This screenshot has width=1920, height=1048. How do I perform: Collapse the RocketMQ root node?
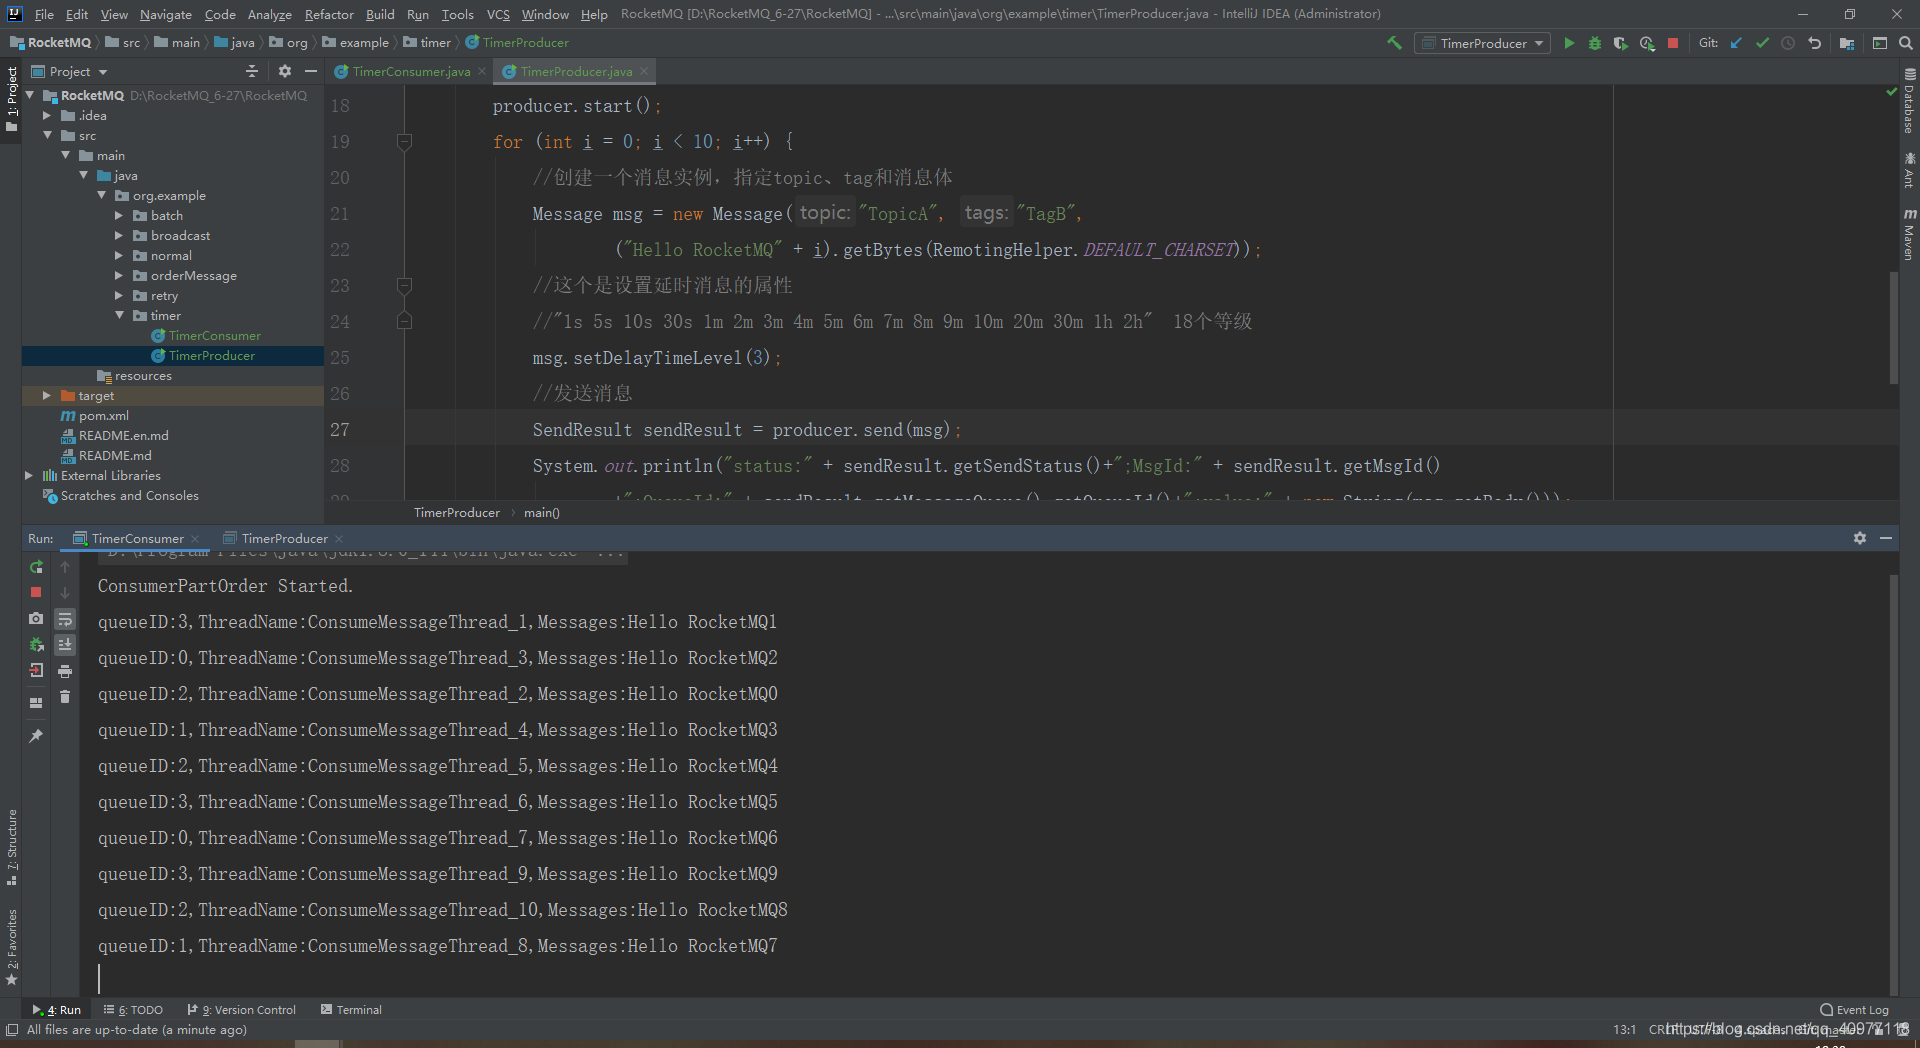pos(30,95)
